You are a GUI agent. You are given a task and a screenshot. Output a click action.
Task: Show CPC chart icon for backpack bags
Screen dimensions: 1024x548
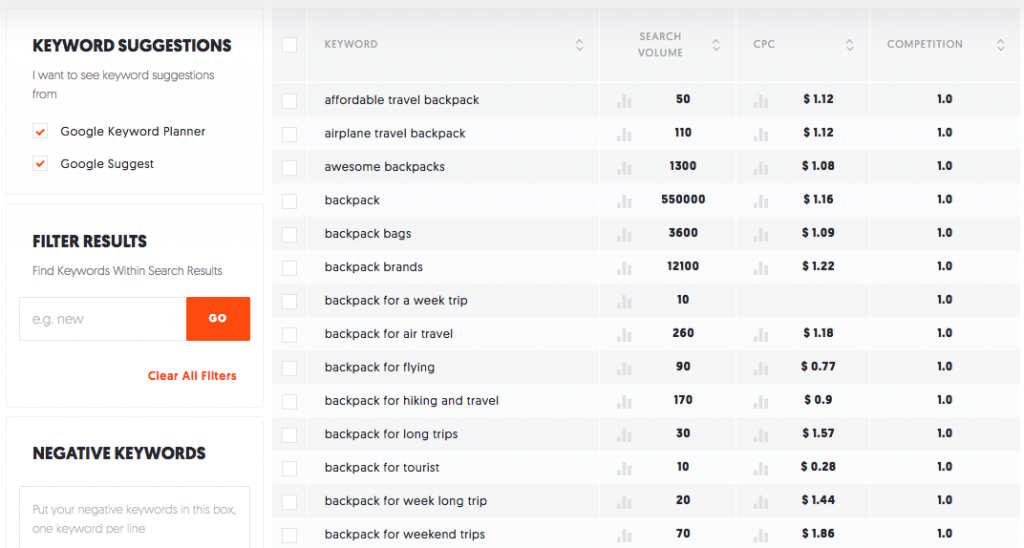(x=761, y=234)
